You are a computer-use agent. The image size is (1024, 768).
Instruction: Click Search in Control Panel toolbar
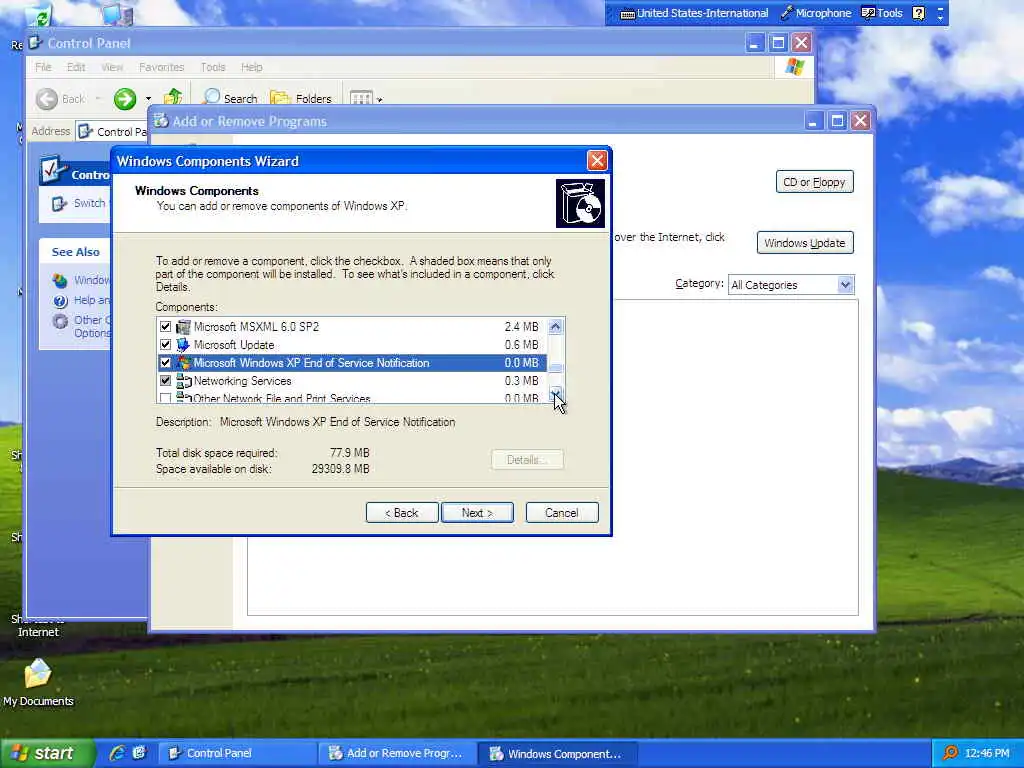click(x=230, y=98)
